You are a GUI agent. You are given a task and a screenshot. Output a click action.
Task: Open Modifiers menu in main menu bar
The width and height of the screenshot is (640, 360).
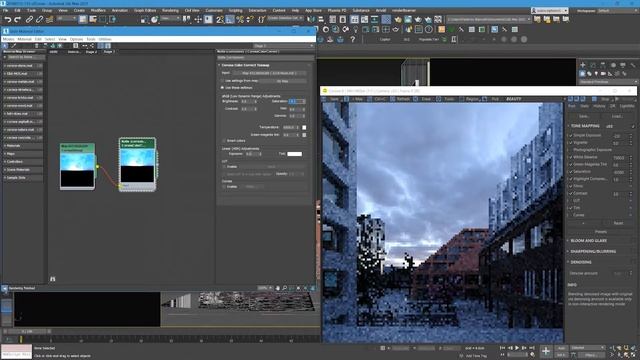point(98,10)
